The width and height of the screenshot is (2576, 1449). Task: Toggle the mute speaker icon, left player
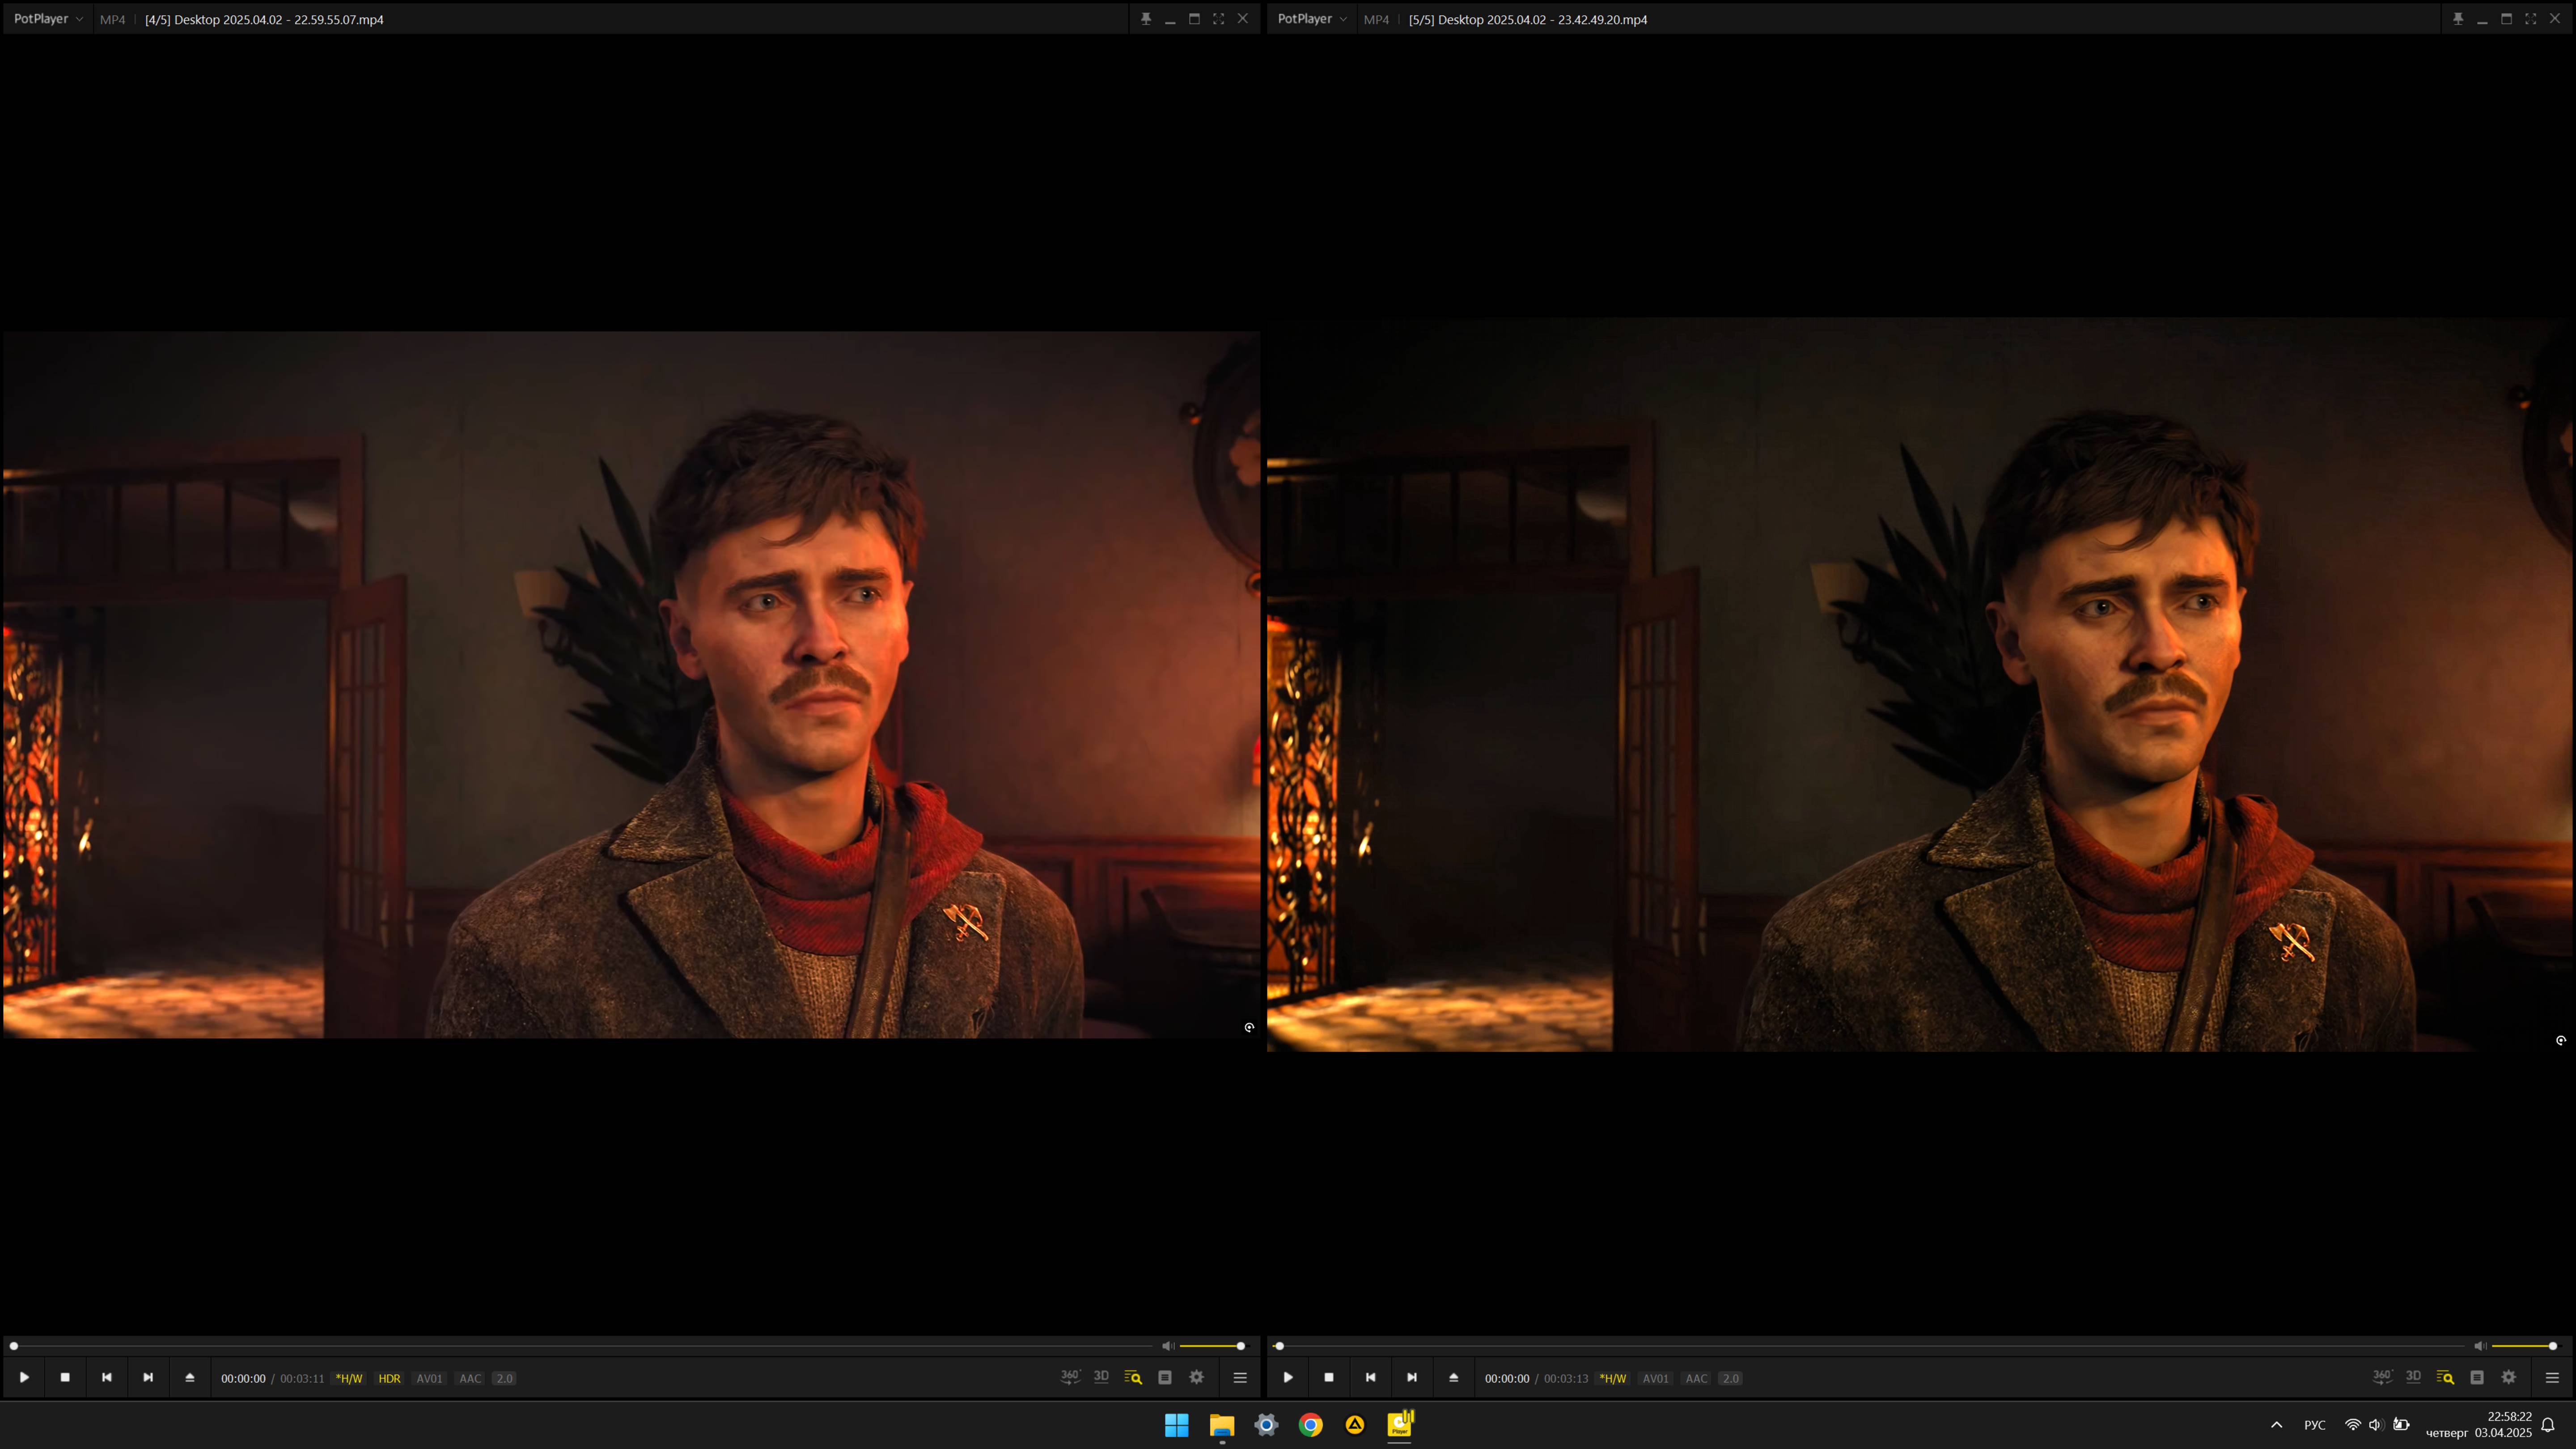1169,1346
